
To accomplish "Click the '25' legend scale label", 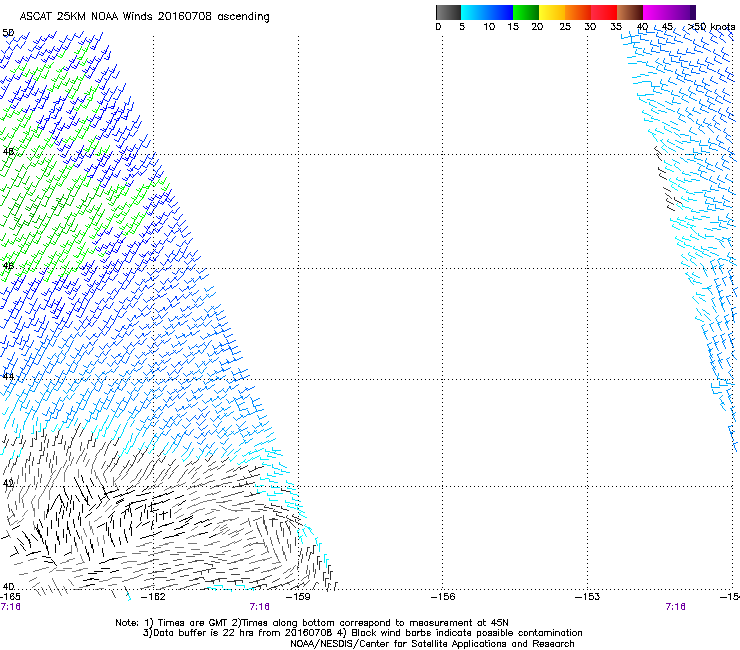I will coord(565,27).
